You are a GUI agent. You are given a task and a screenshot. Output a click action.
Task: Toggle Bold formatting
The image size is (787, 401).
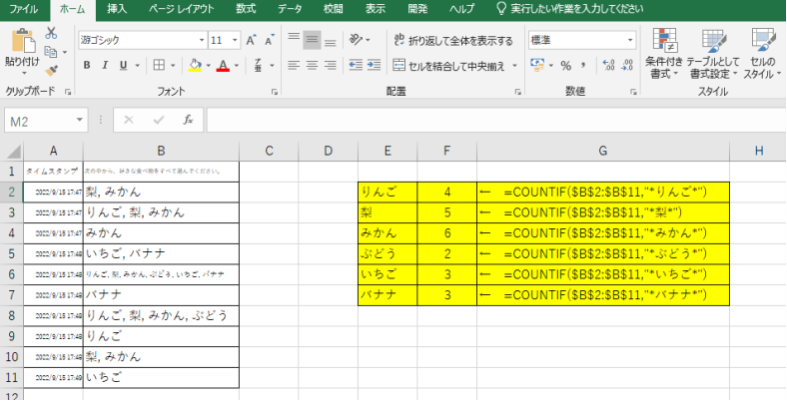pos(87,65)
